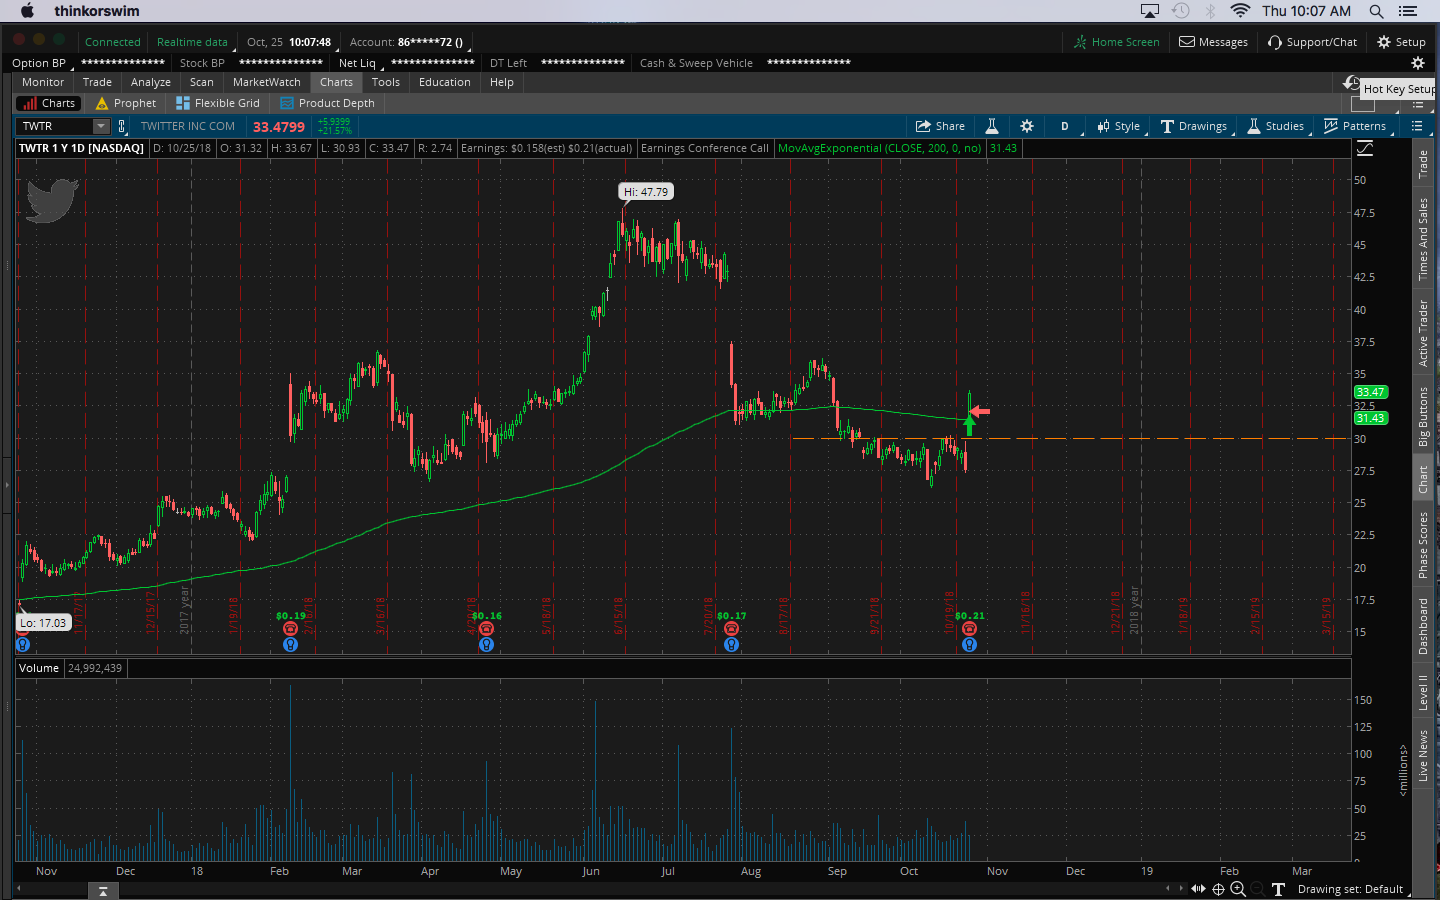
Task: Open the Flexible Grid sub-tab
Action: (x=218, y=103)
